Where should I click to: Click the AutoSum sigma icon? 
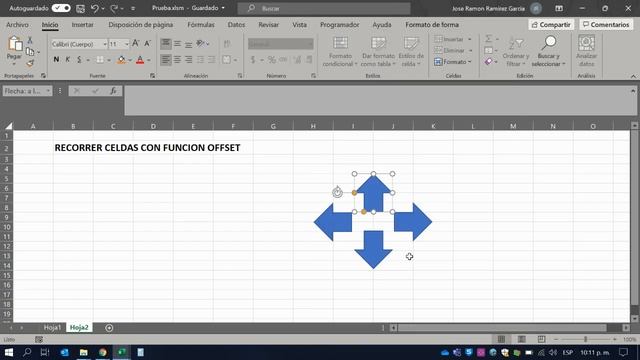pos(489,39)
